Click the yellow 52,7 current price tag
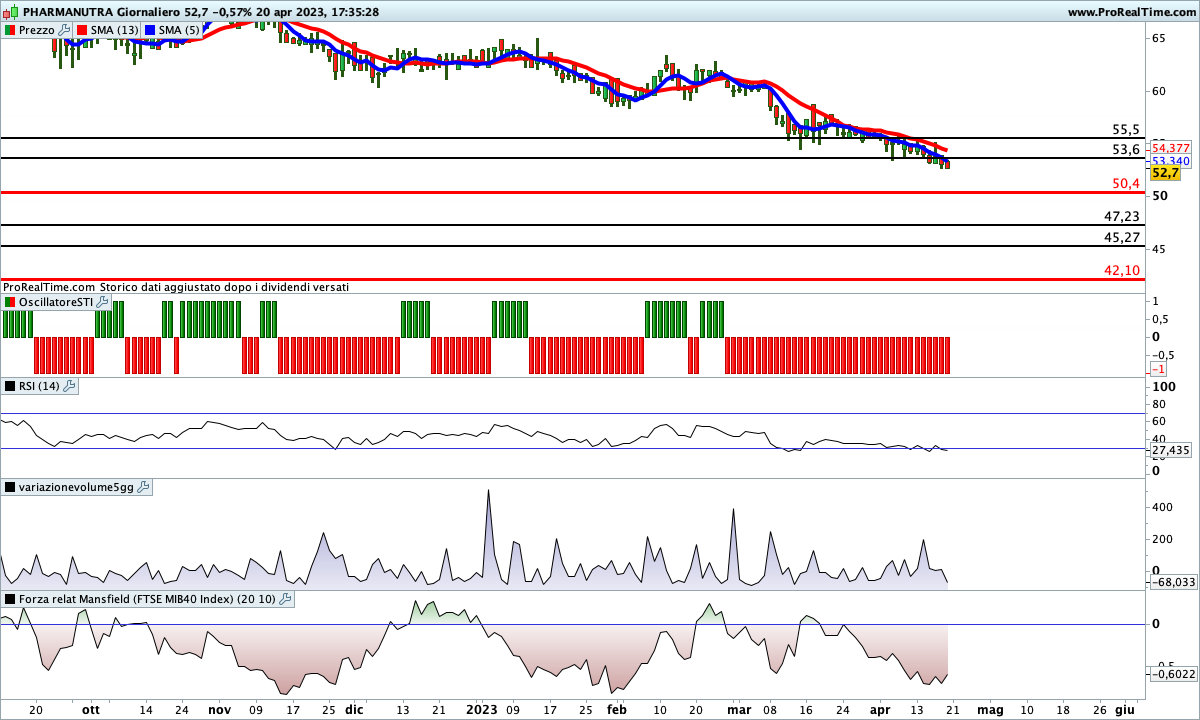Image resolution: width=1200 pixels, height=720 pixels. pos(1165,173)
